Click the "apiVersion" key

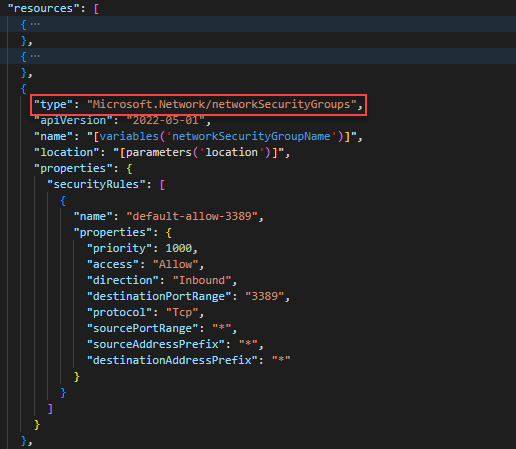73,120
